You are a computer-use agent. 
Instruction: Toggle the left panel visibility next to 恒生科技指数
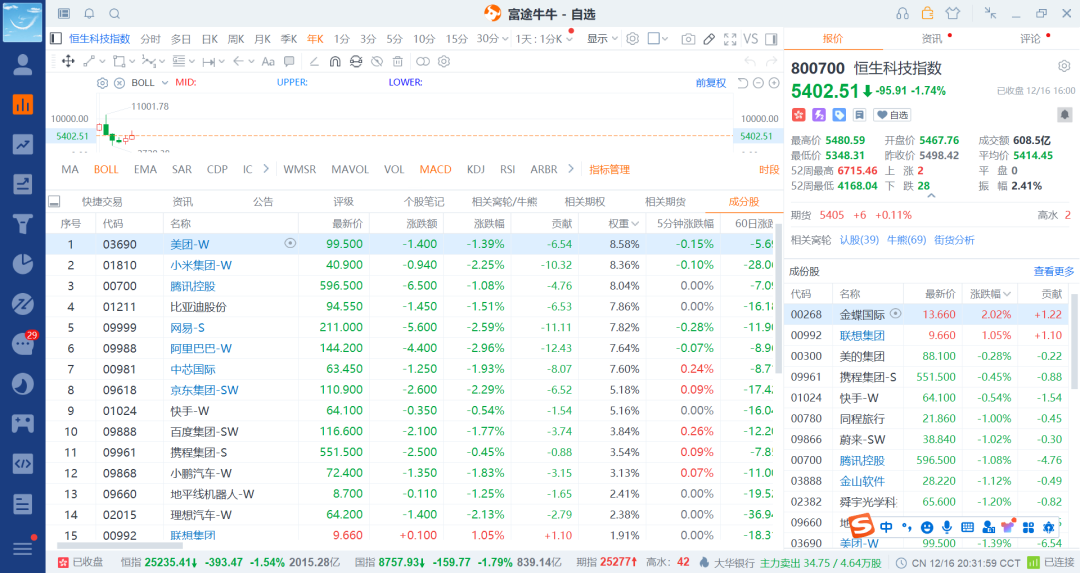[55, 39]
